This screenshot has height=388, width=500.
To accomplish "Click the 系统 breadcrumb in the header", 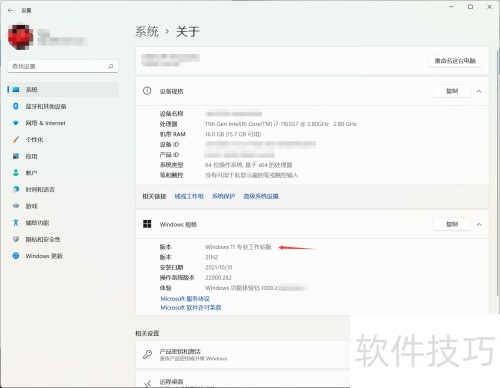I will [147, 32].
